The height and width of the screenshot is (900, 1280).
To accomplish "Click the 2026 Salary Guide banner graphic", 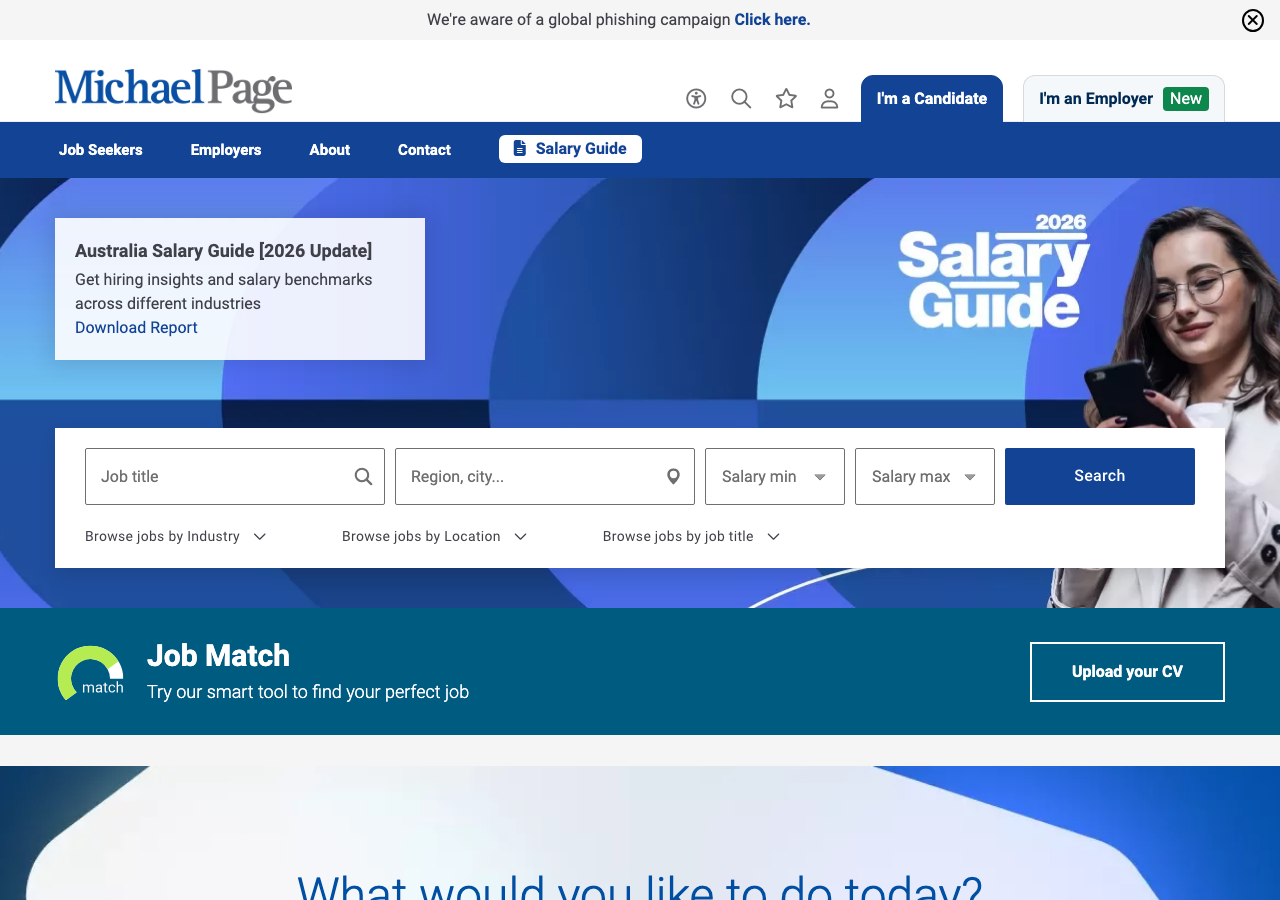I will (x=994, y=271).
